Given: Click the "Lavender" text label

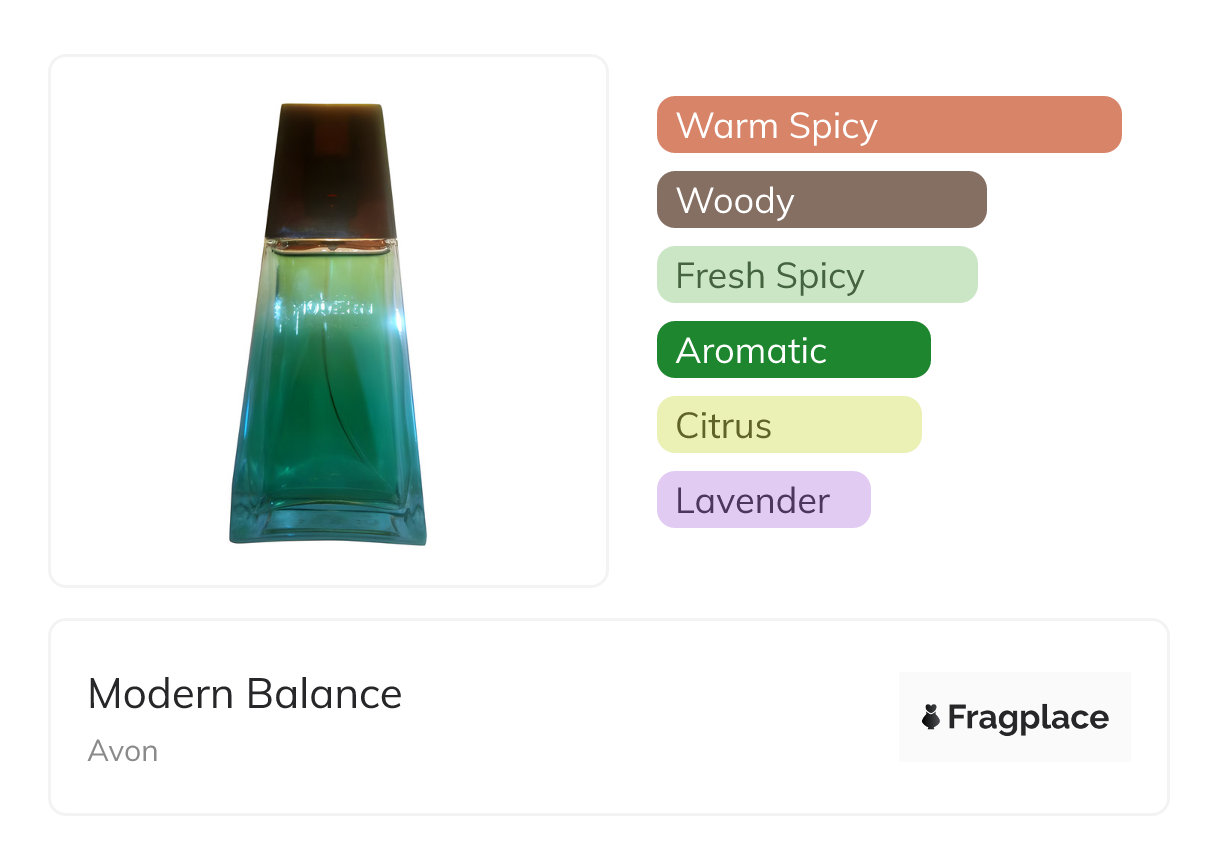Looking at the screenshot, I should coord(753,501).
